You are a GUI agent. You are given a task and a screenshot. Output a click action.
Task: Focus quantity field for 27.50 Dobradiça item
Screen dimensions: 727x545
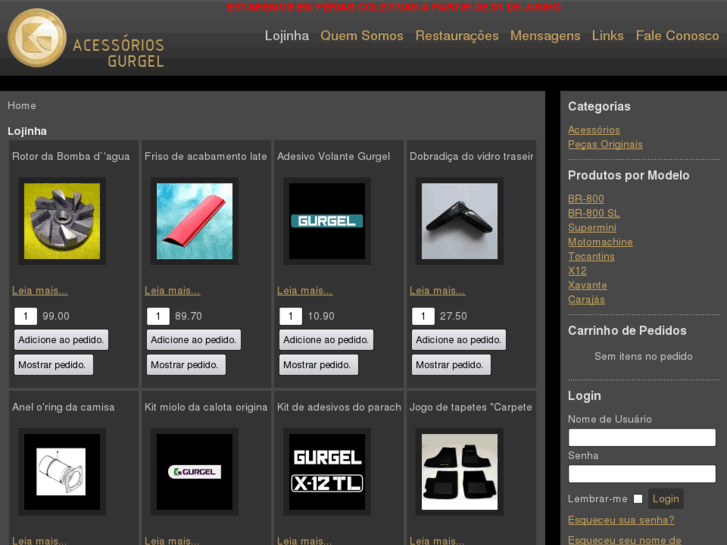click(423, 316)
